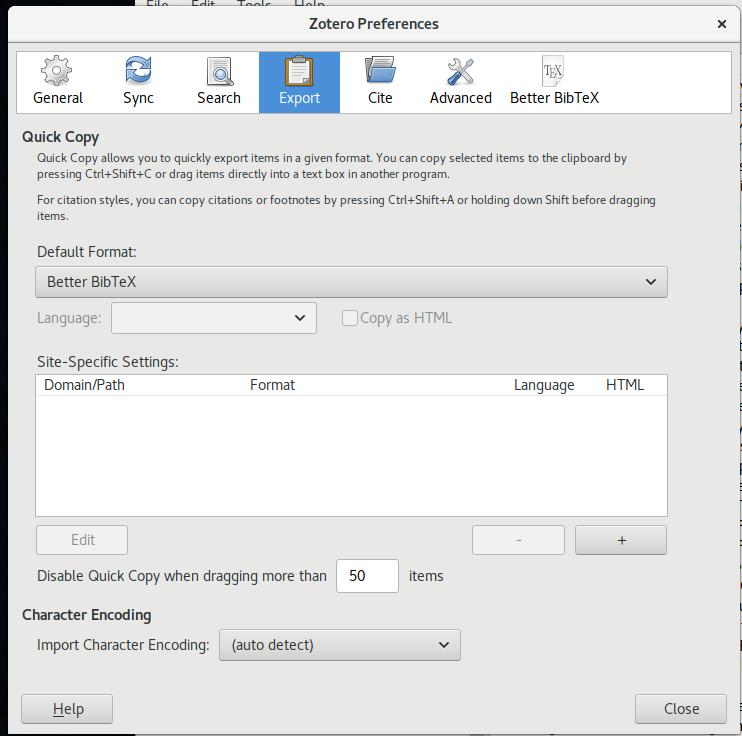The height and width of the screenshot is (736, 742).
Task: Click the Edit site-specific setting button
Action: (82, 540)
